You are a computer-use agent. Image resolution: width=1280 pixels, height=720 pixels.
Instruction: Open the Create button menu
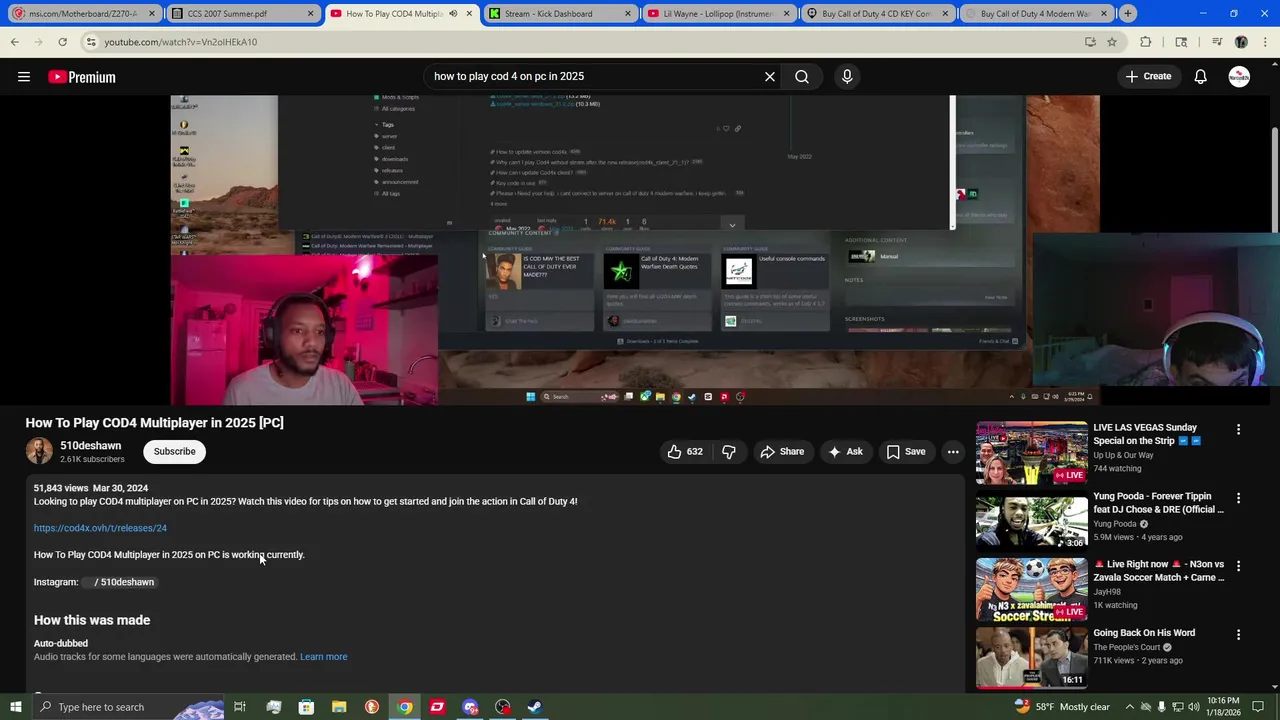[x=1148, y=77]
